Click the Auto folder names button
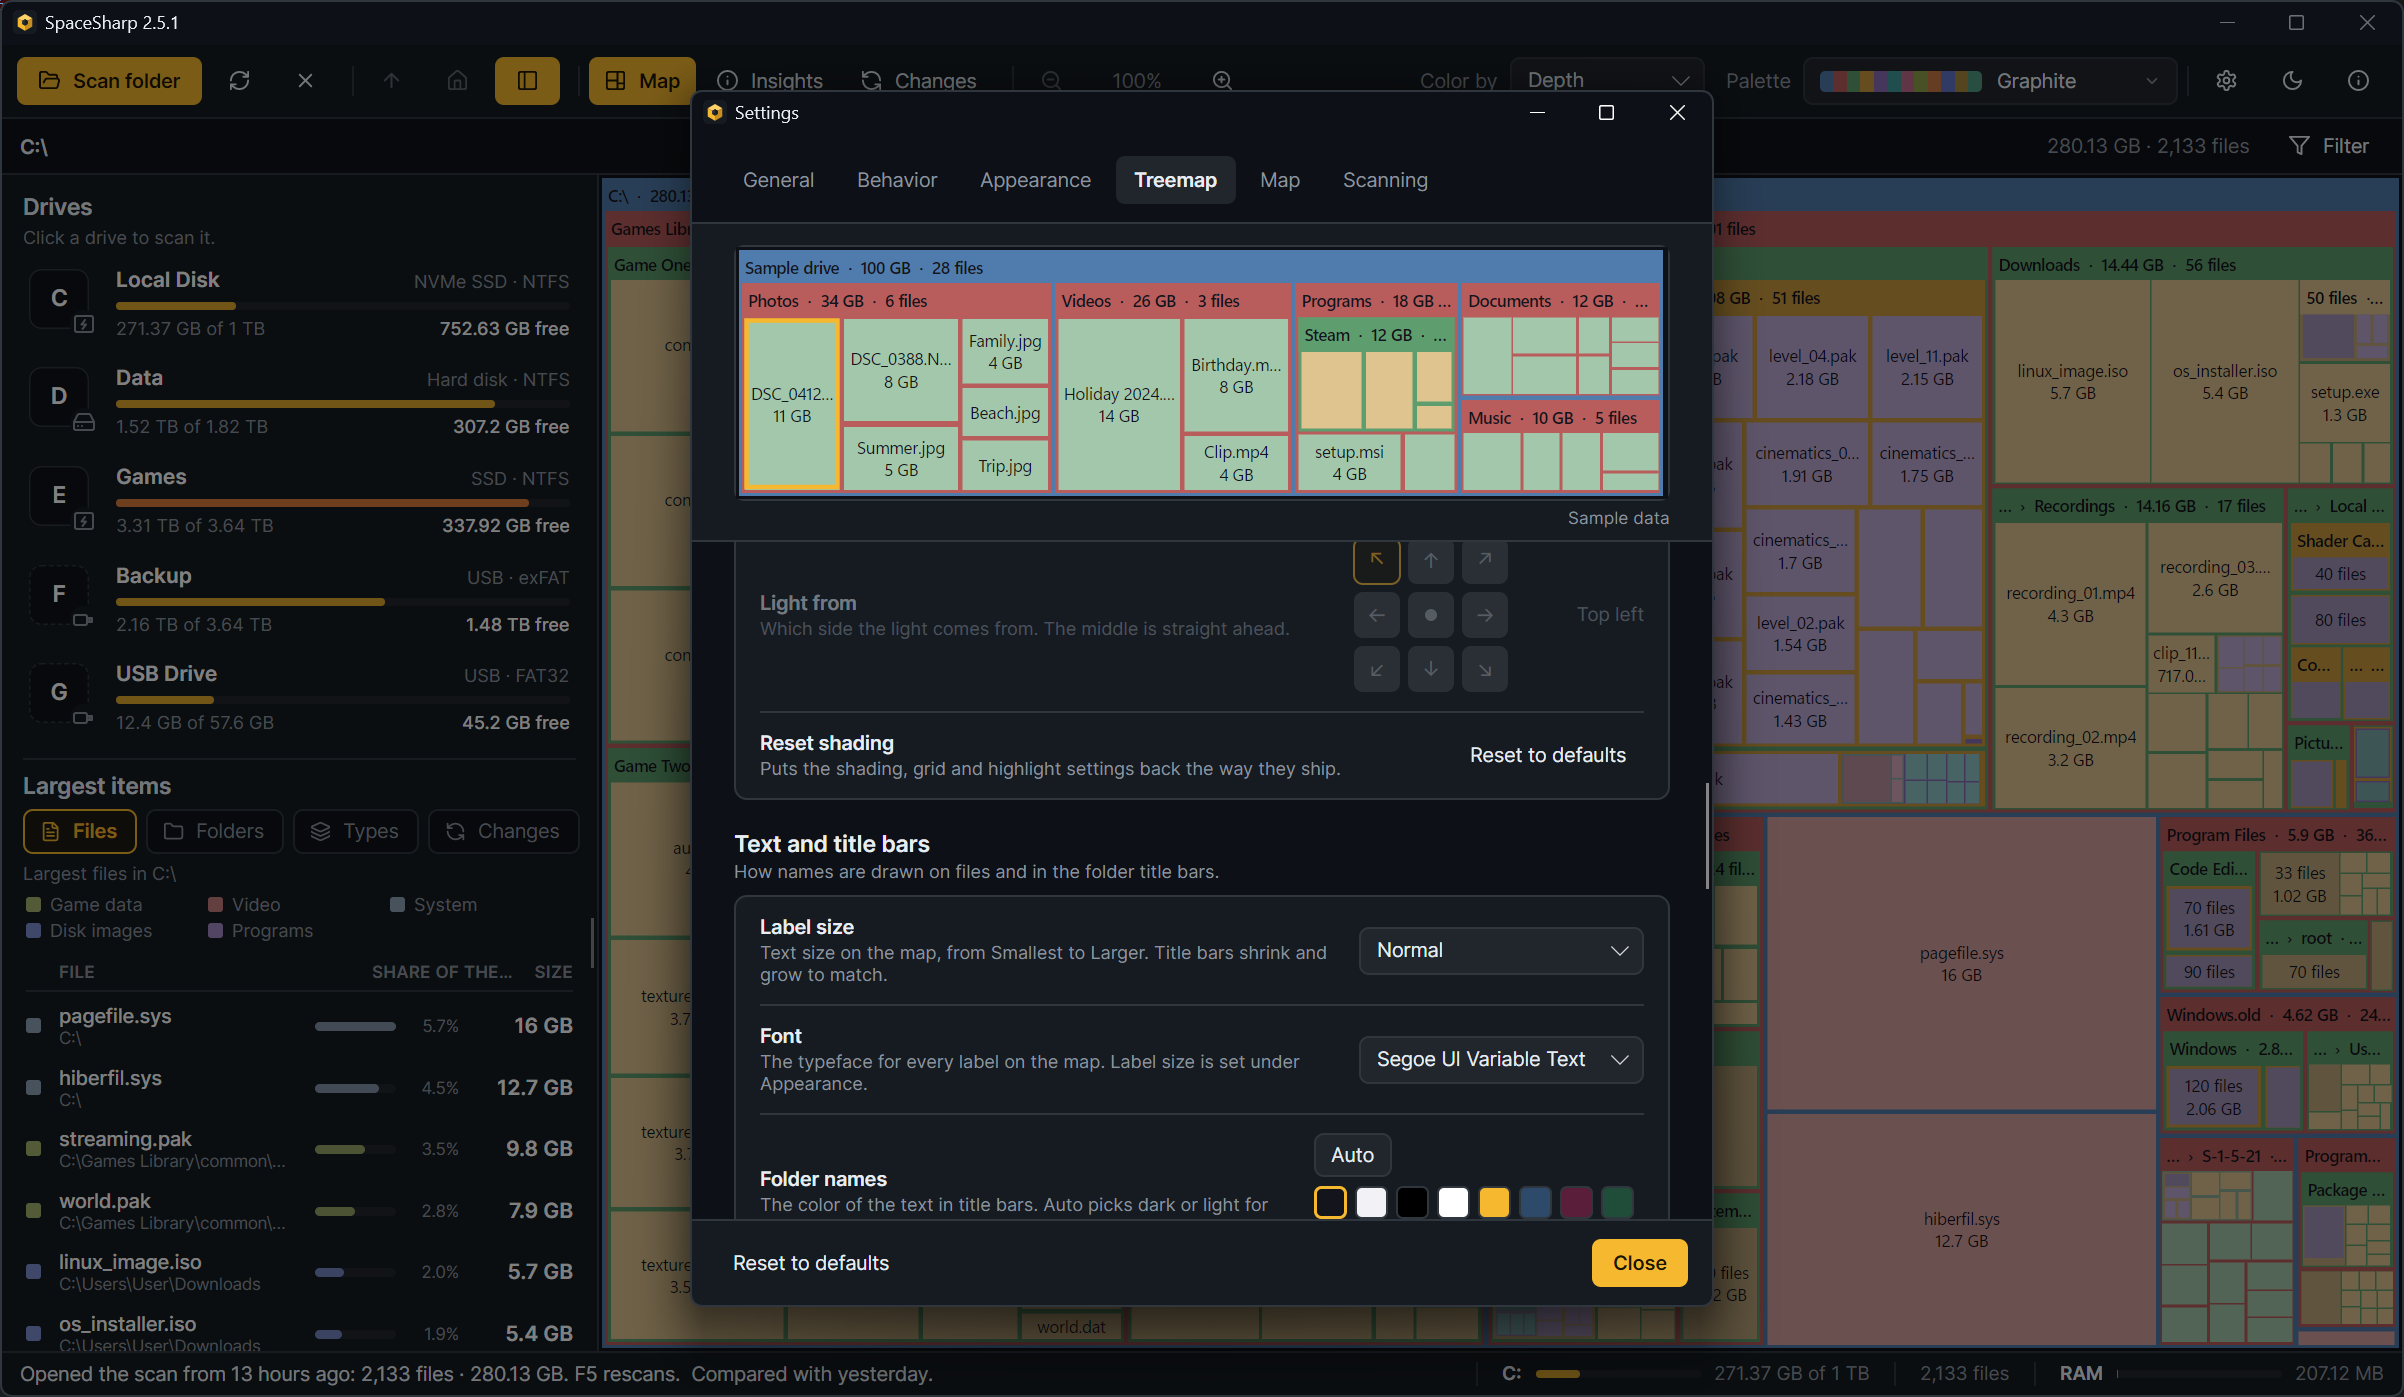 point(1352,1155)
